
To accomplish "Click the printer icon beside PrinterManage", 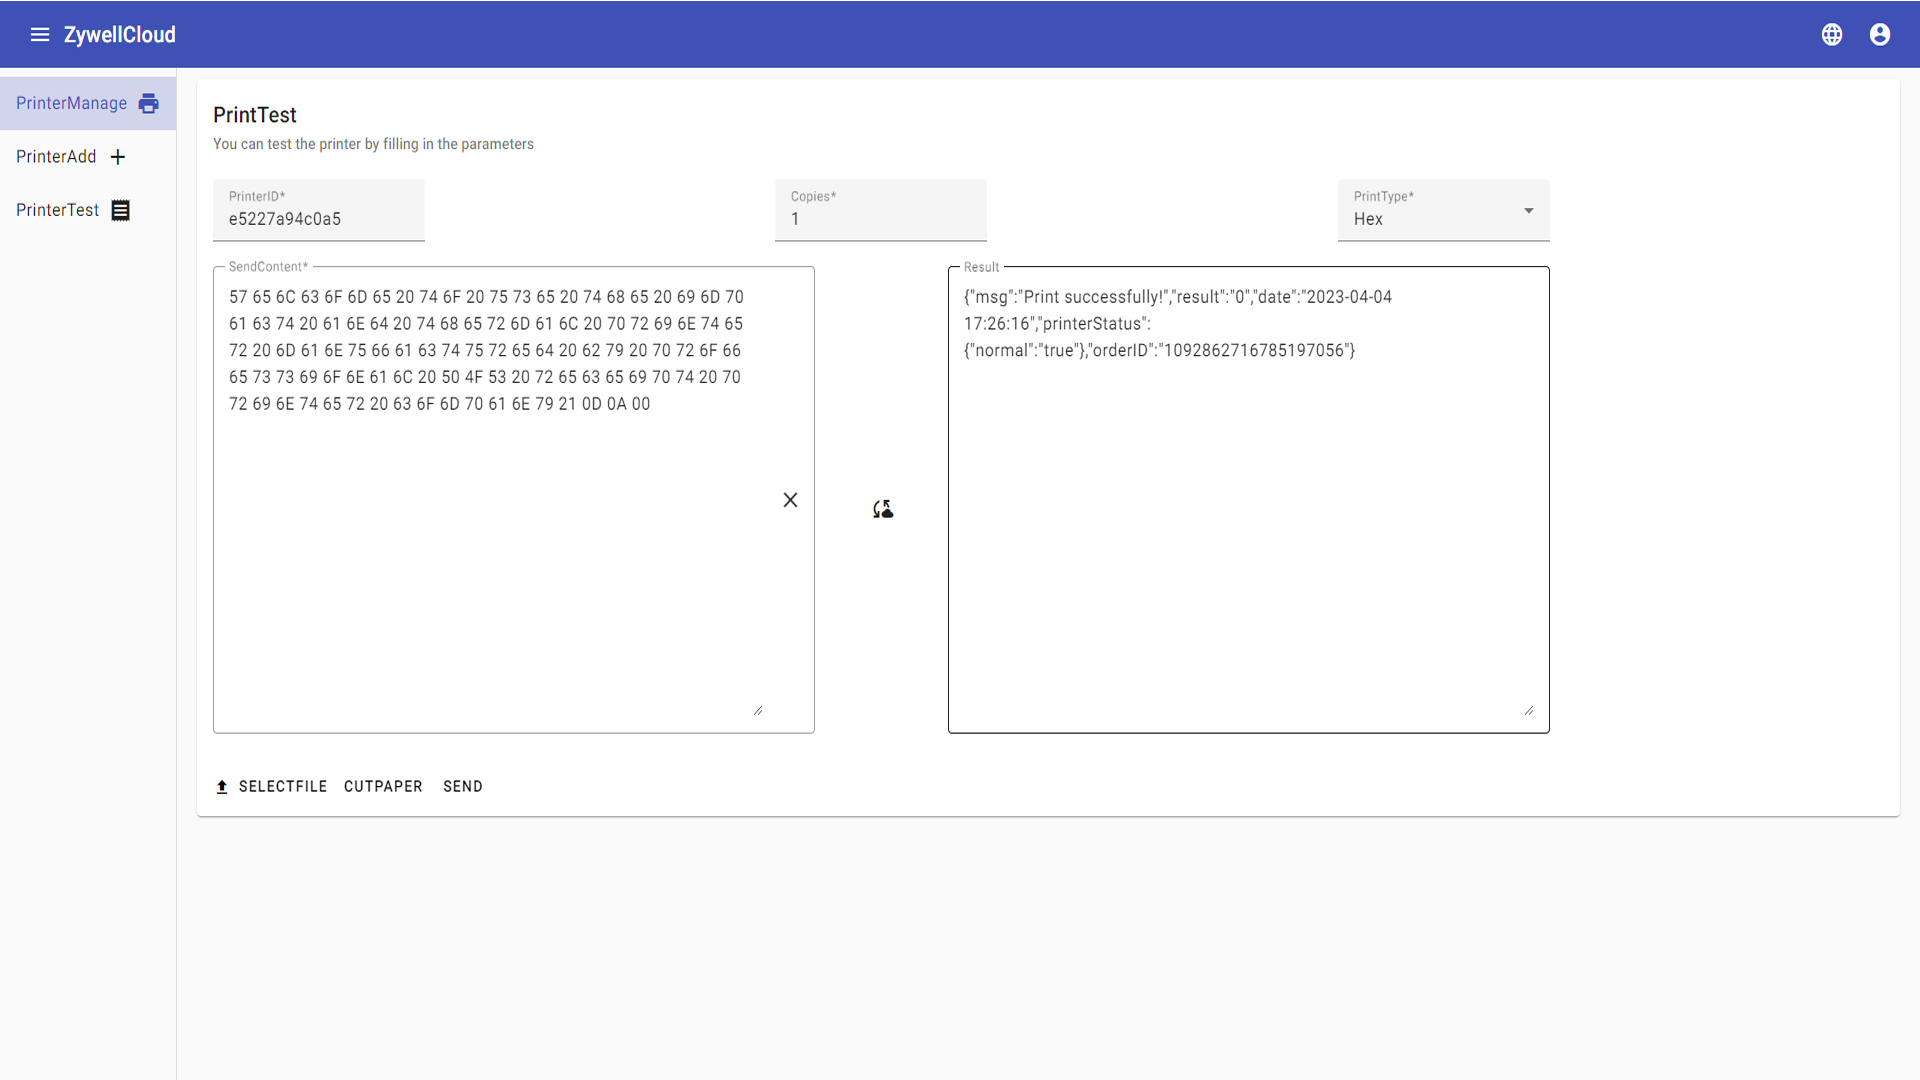I will coord(149,104).
